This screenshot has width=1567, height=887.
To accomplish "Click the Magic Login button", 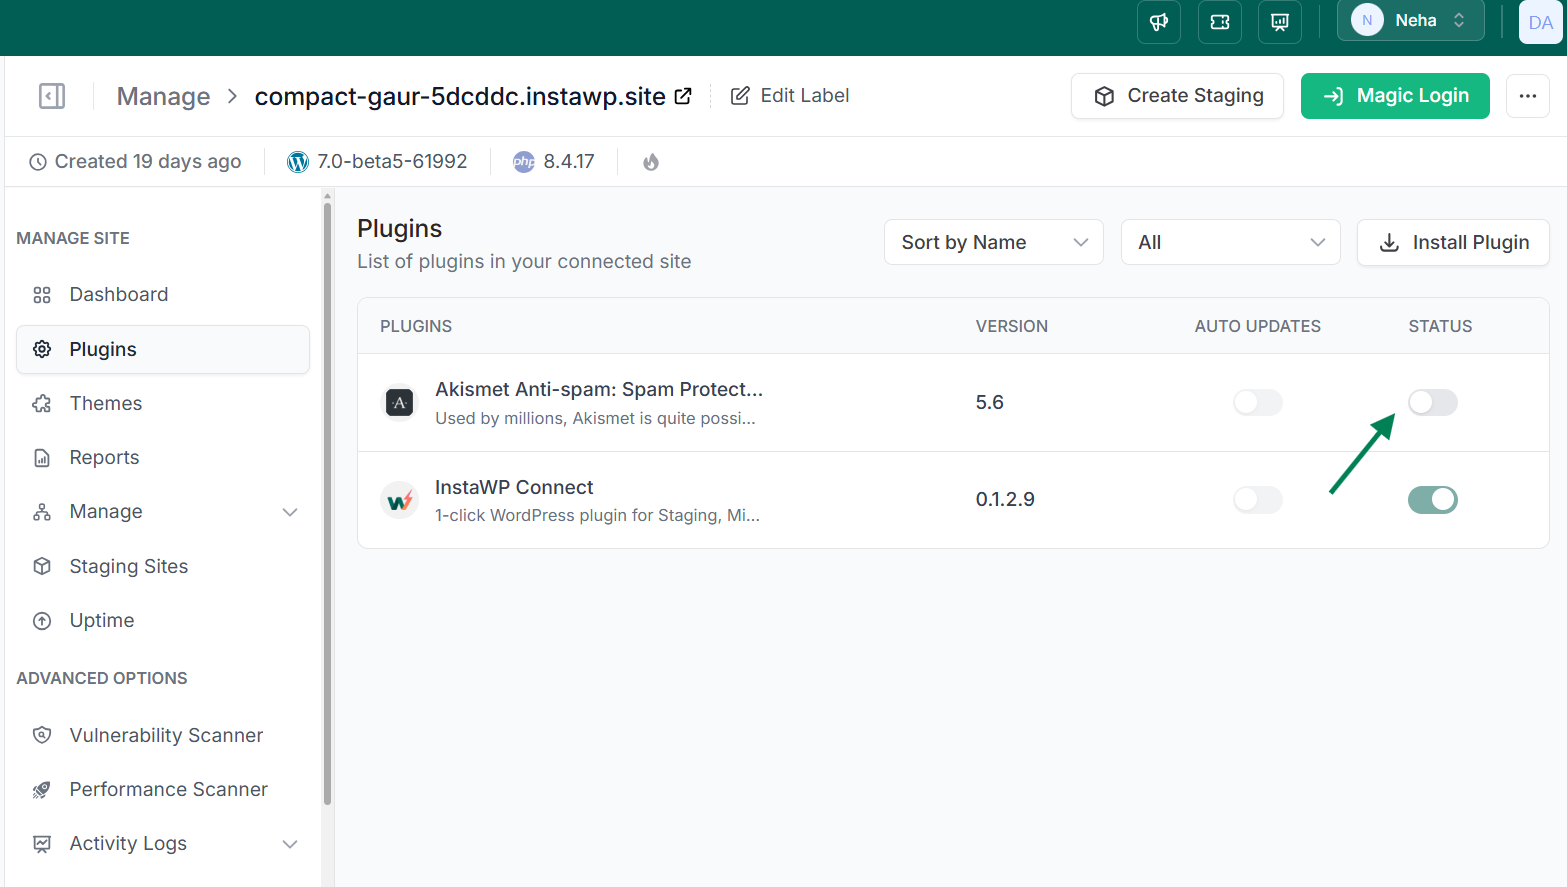I will tap(1394, 96).
